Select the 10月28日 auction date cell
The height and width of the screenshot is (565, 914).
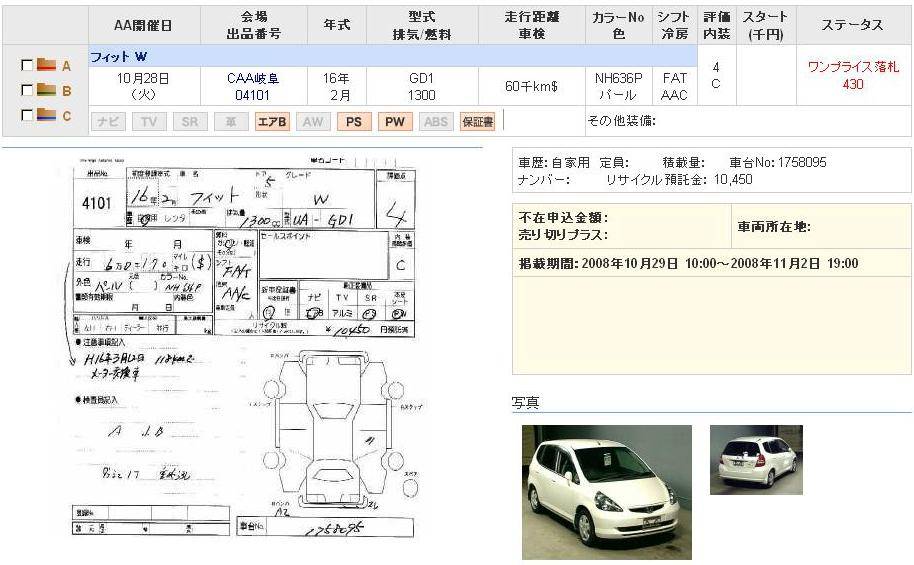[143, 86]
